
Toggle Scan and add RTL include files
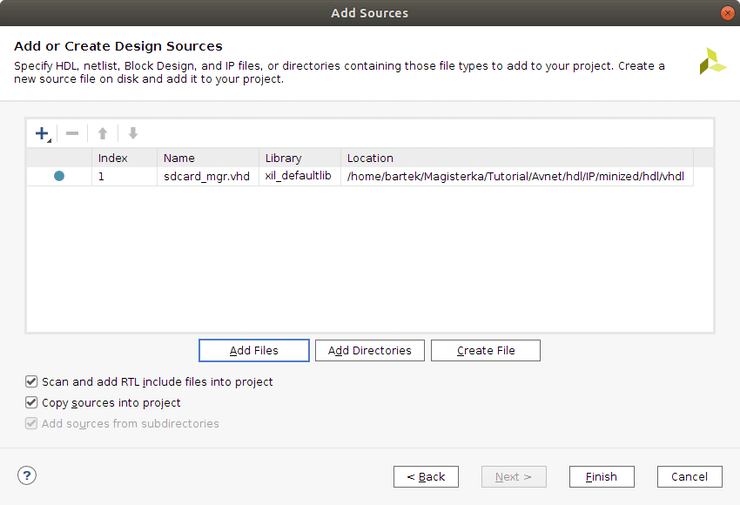coord(31,382)
